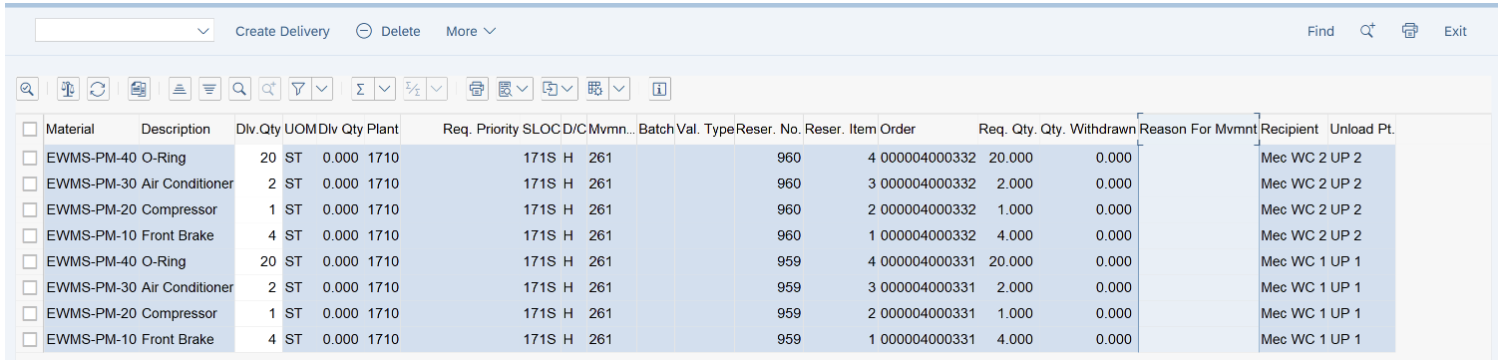The width and height of the screenshot is (1502, 361).
Task: Click EWMS-PM-30 material, reservation 959 row
Action: click(91, 287)
